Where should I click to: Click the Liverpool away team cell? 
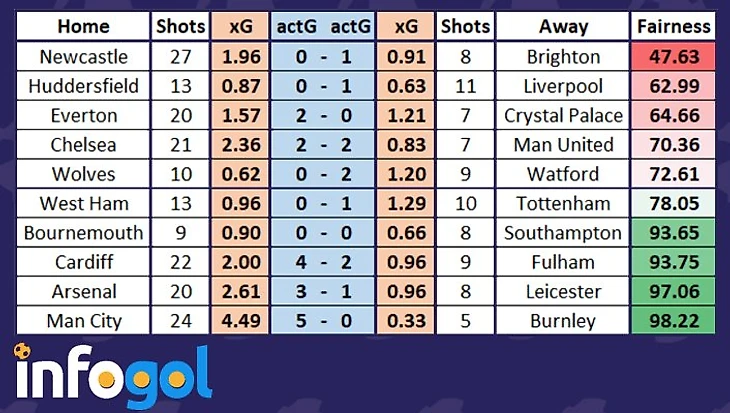[563, 86]
